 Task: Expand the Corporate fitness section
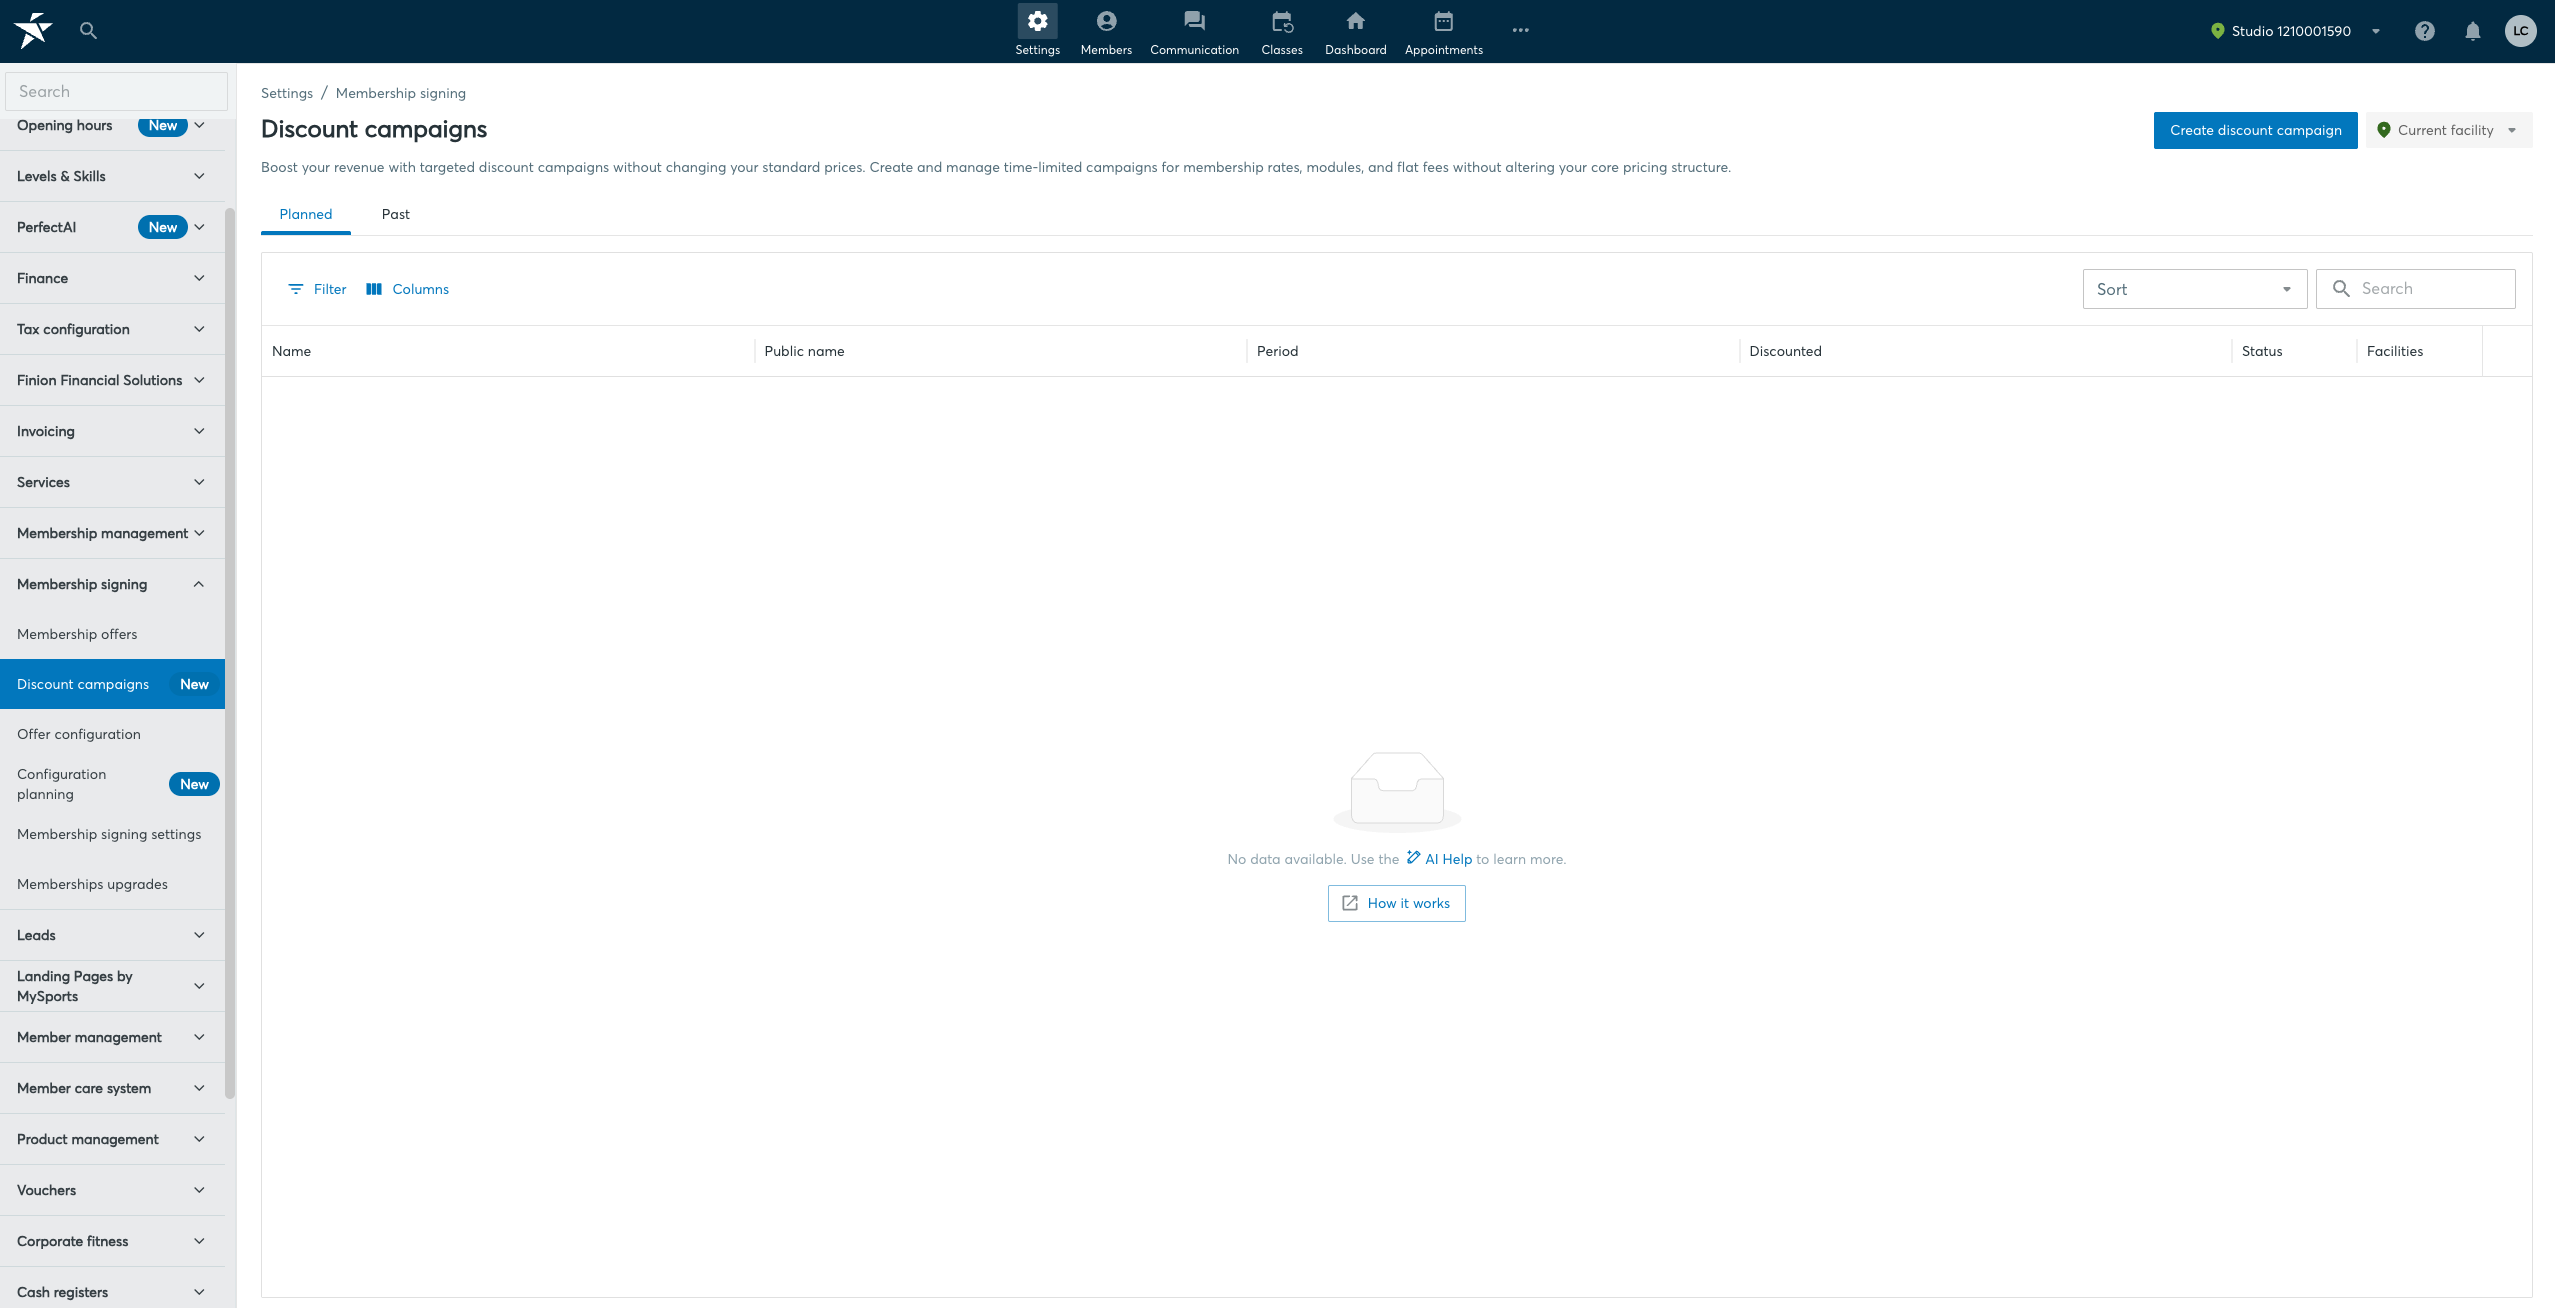pyautogui.click(x=112, y=1241)
